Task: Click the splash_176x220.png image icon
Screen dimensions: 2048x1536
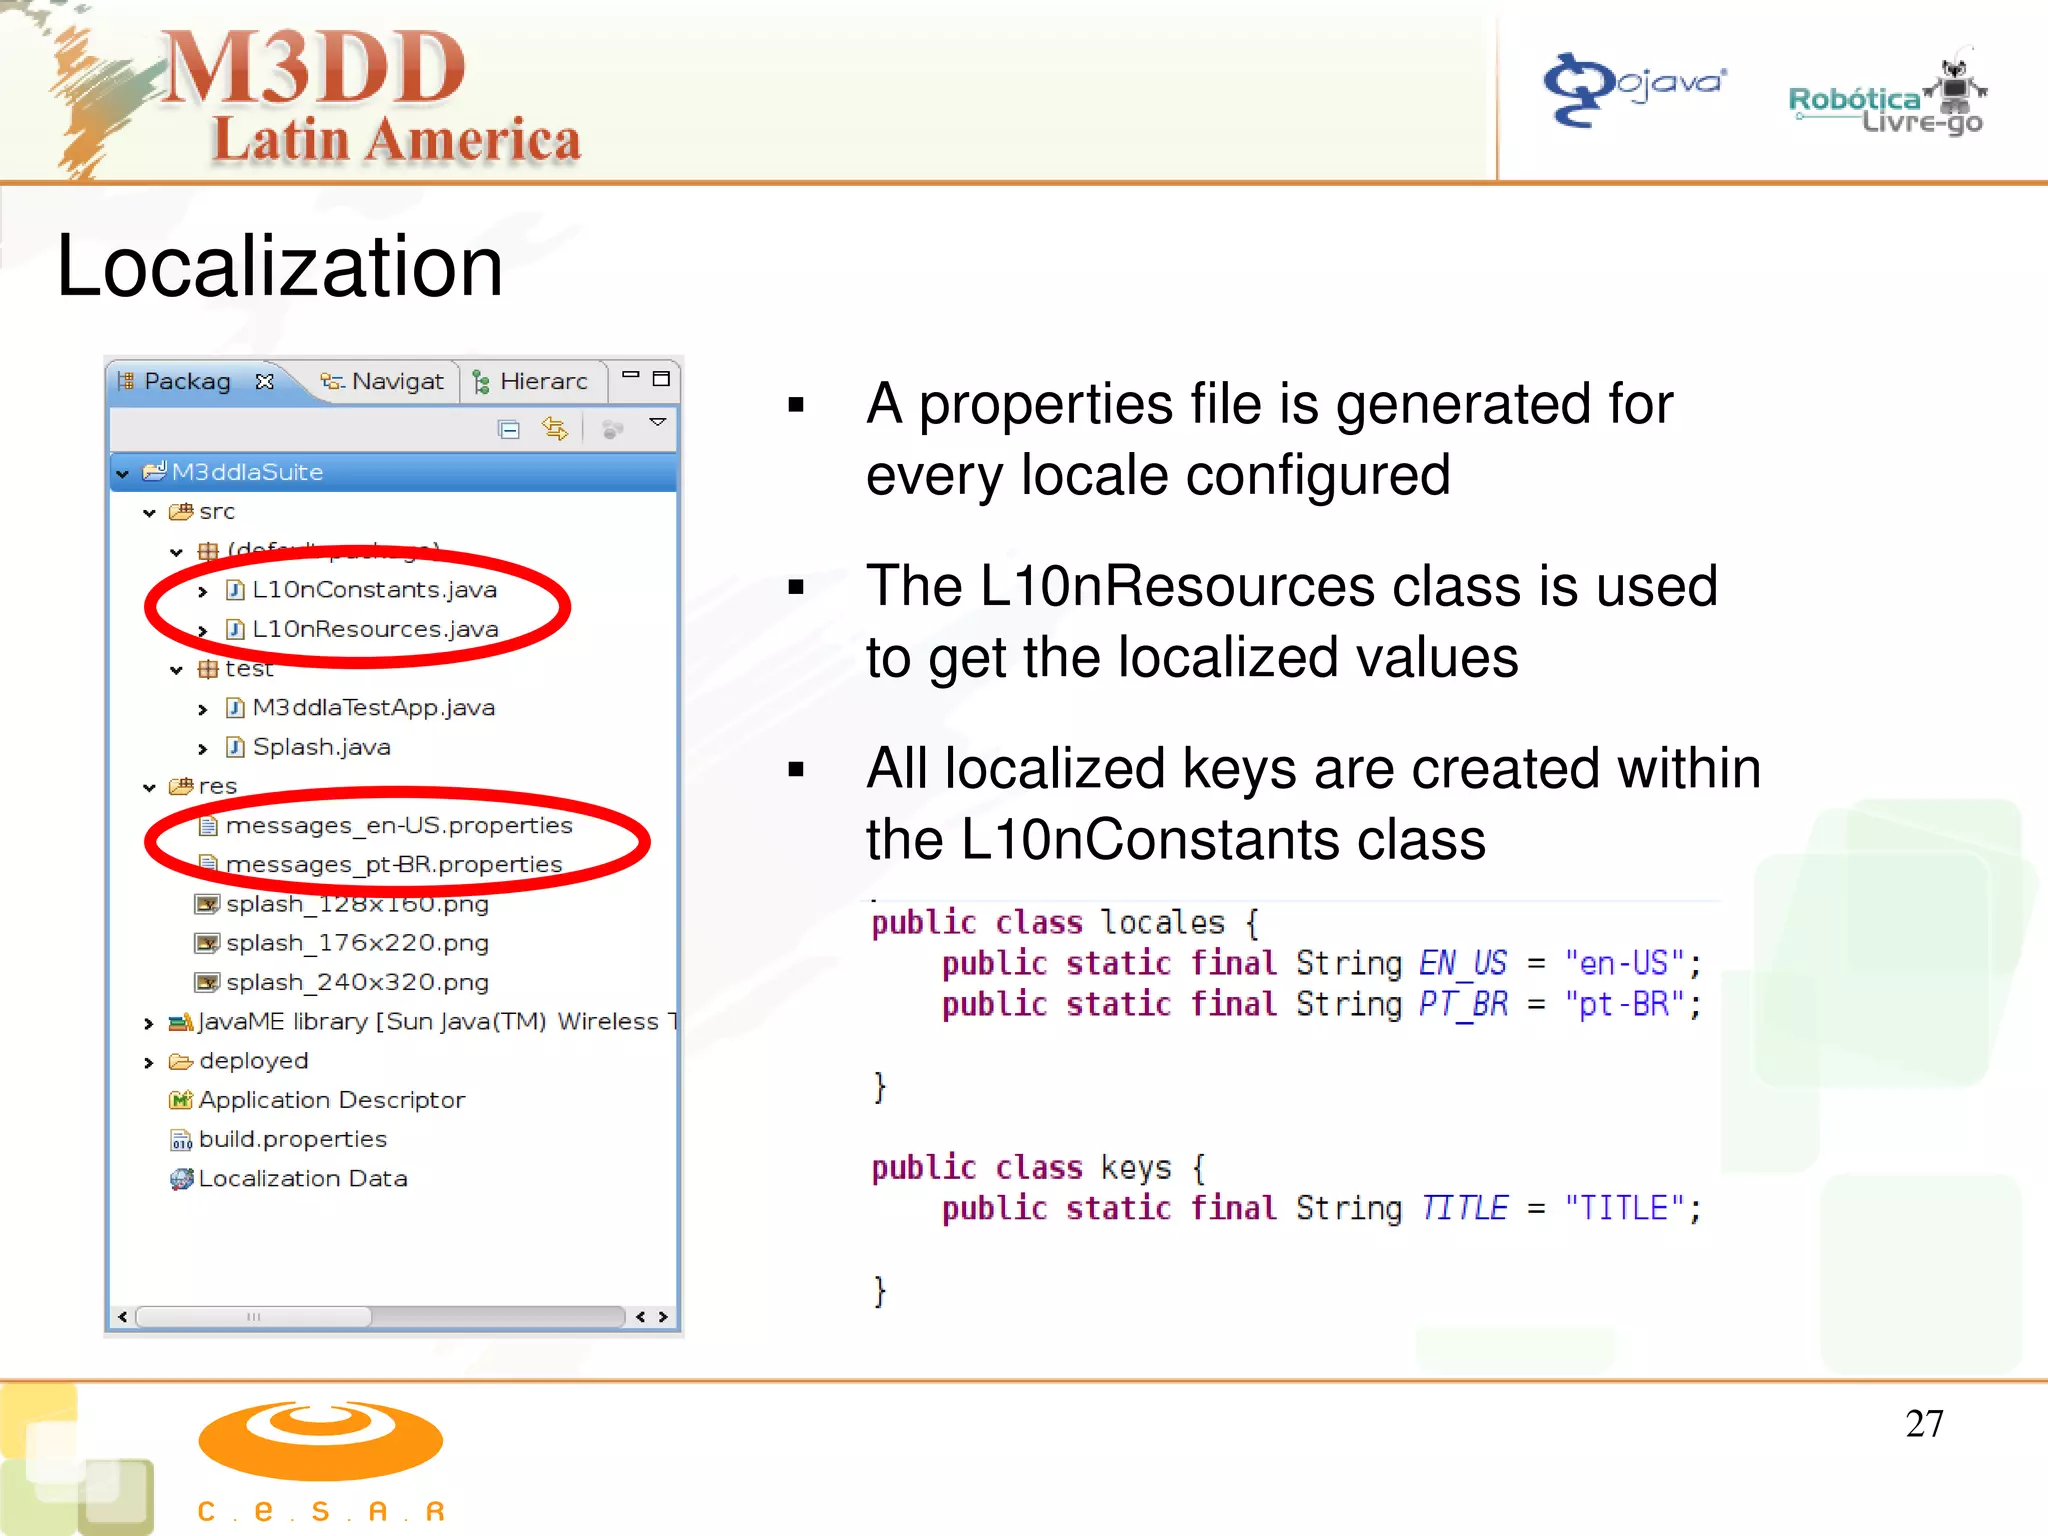Action: (207, 943)
